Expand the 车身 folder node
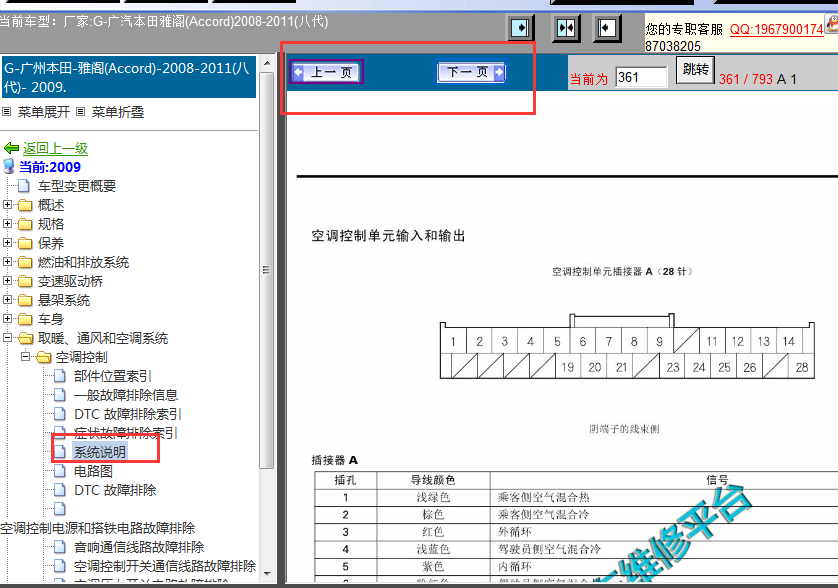 [x=7, y=319]
